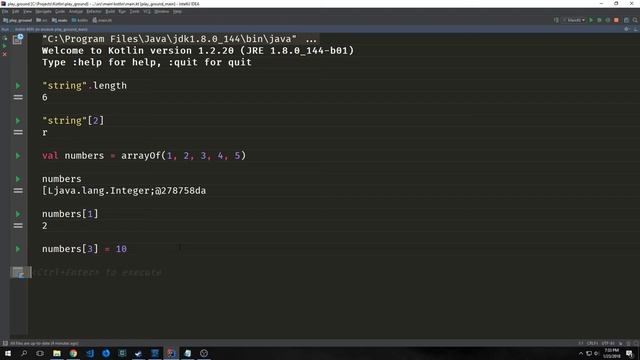Click the input prompt icon at the REPL bottom
Screen dimensions: 640x360
pyautogui.click(x=18, y=272)
